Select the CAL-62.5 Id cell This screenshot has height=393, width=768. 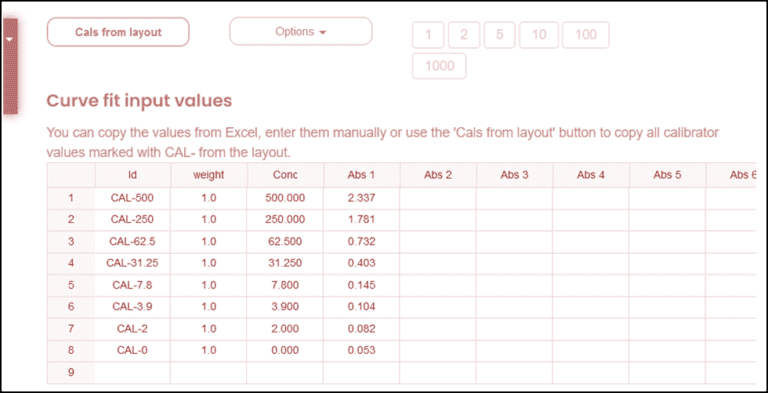click(132, 242)
